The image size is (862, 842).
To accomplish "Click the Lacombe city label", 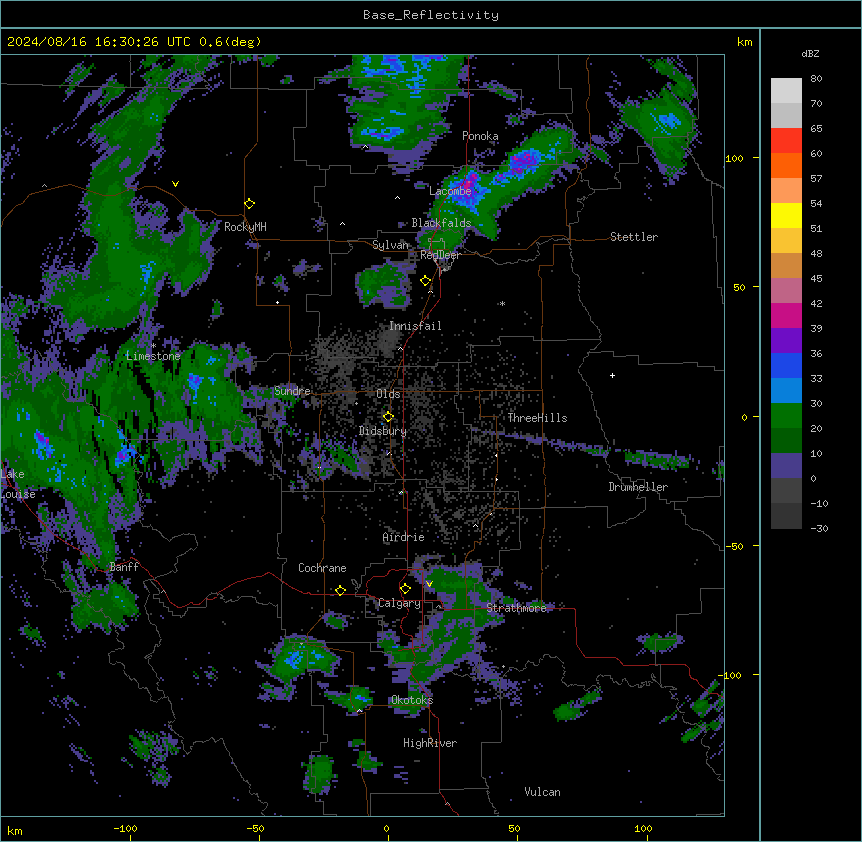I will click(x=450, y=191).
